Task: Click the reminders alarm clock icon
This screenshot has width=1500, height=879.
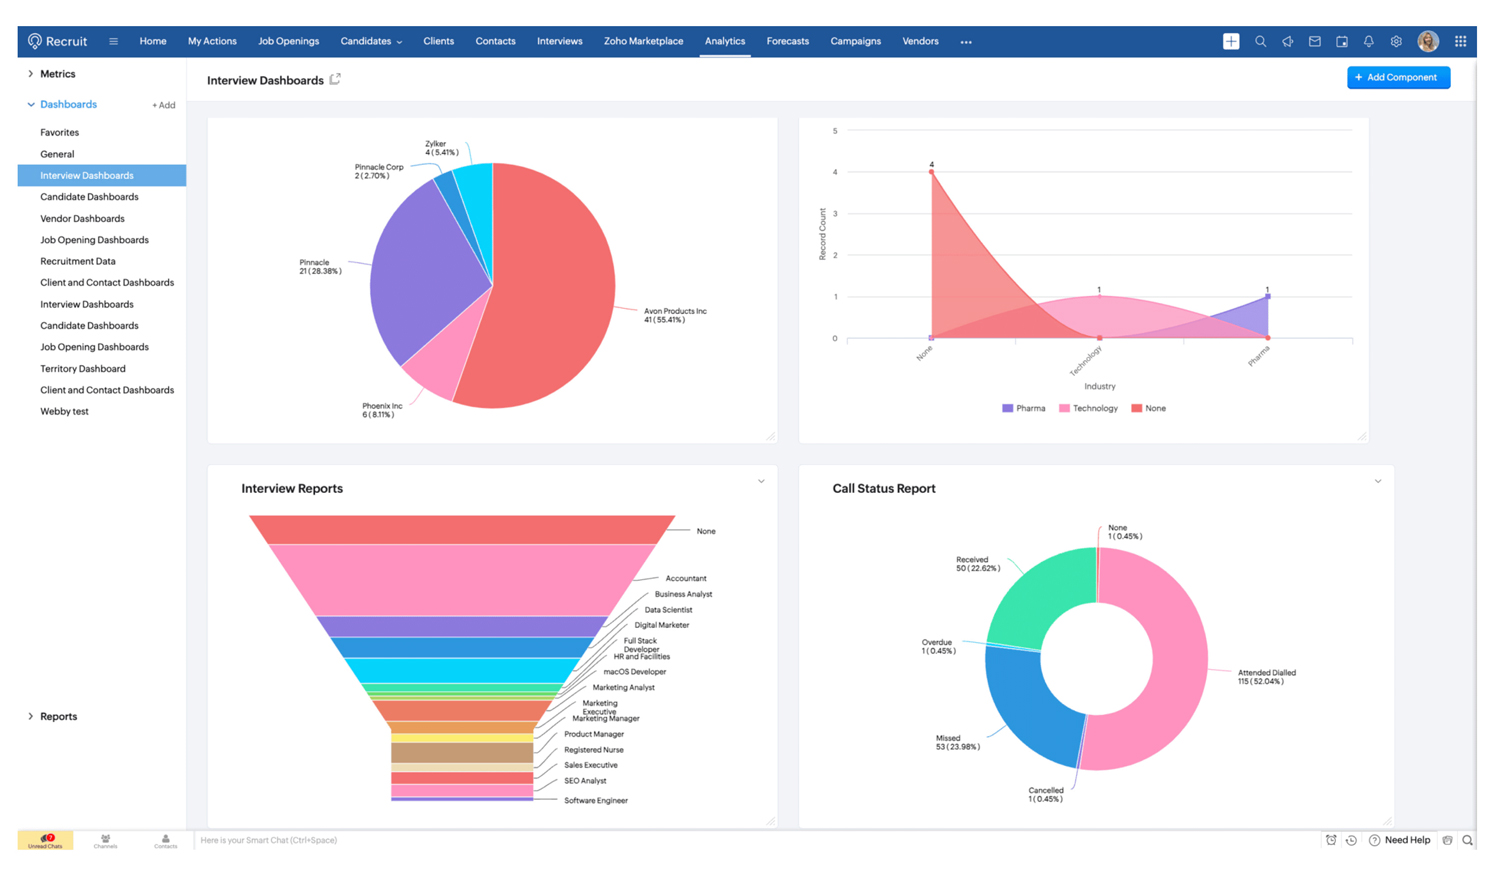Action: 1331,840
